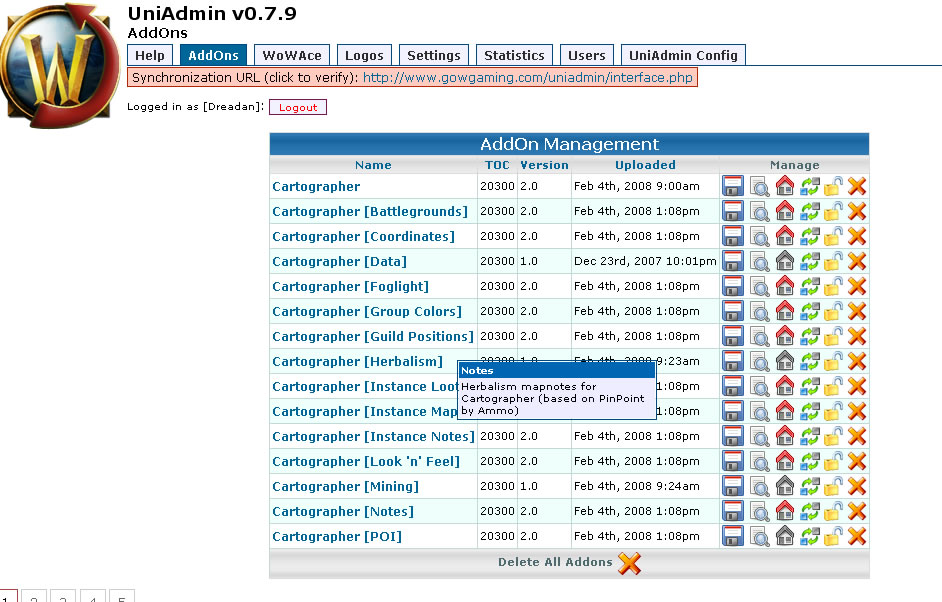The width and height of the screenshot is (942, 602).
Task: Open the Cartographer addon link
Action: tap(316, 187)
